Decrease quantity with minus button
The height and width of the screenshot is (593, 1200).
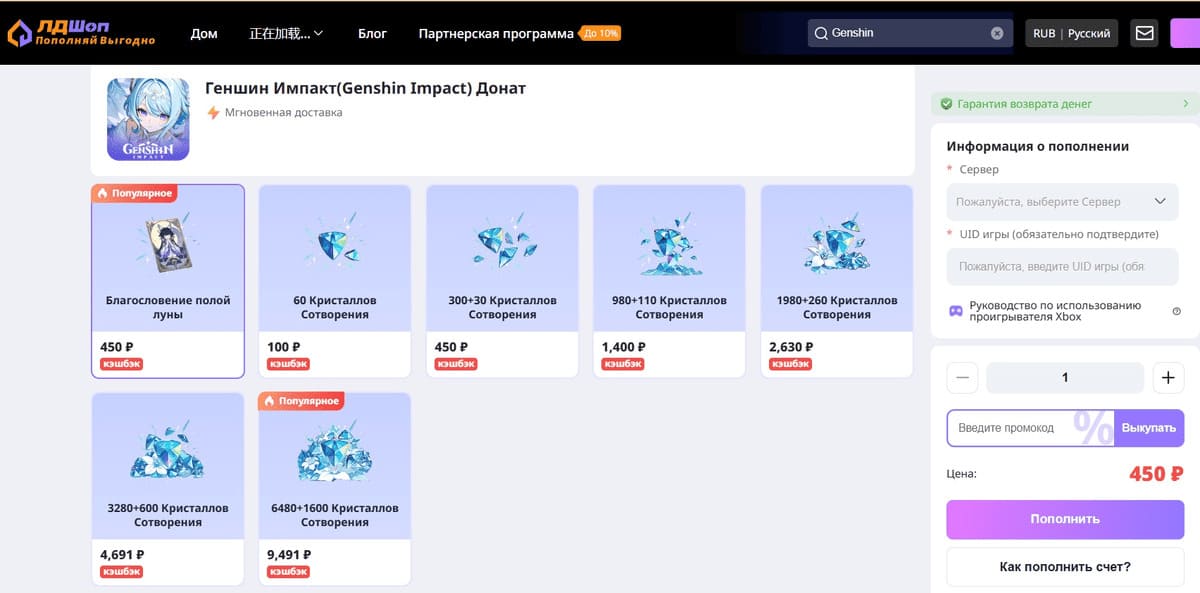point(962,378)
